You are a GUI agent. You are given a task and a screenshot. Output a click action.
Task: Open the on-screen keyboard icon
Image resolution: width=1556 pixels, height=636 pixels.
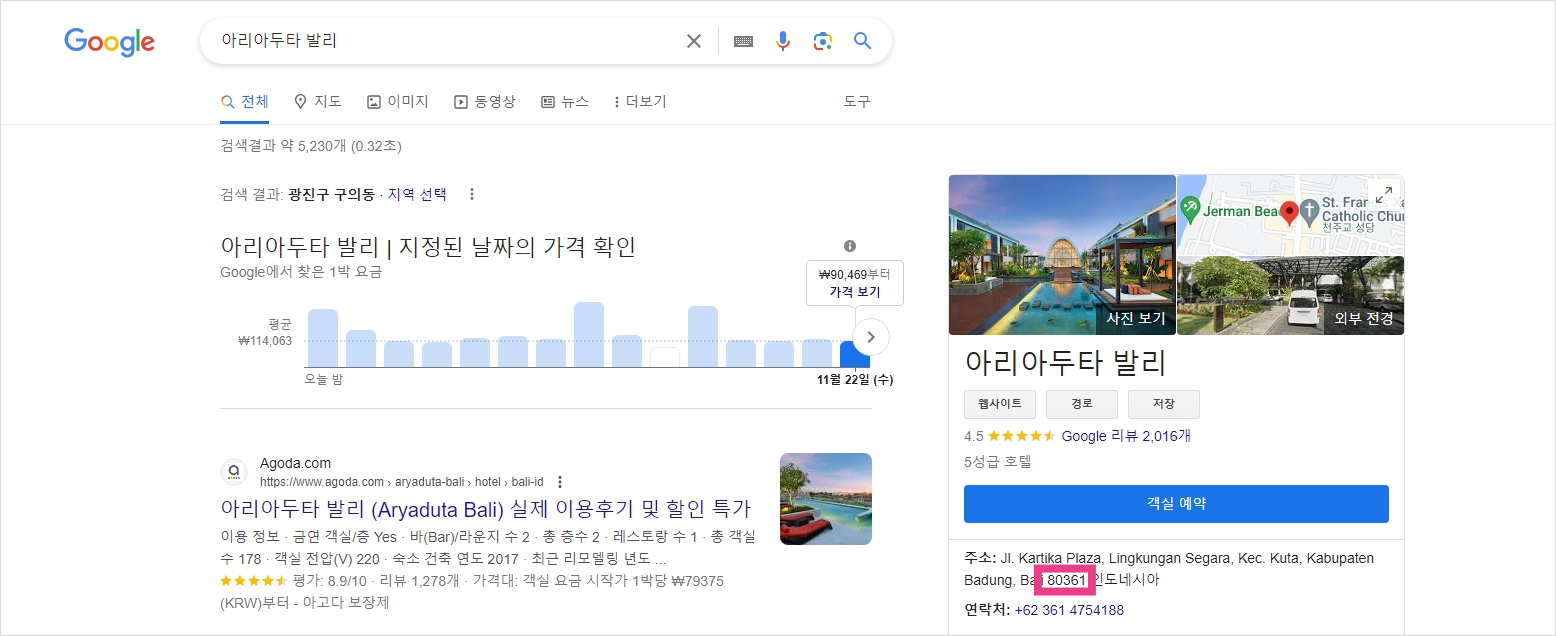point(742,41)
